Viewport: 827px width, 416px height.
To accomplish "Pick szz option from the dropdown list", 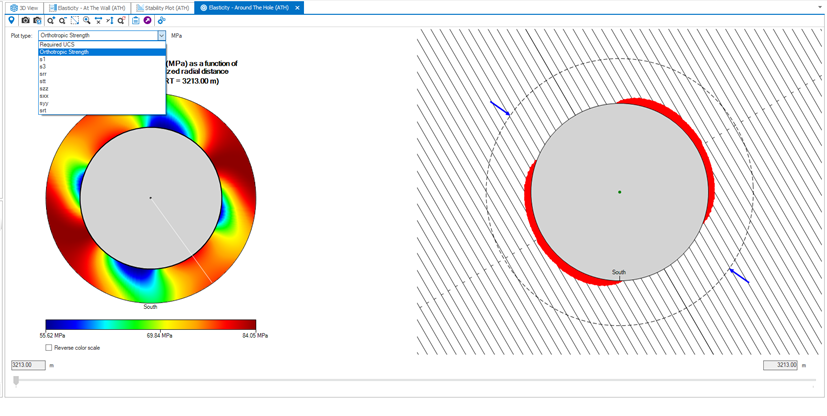I will [44, 88].
